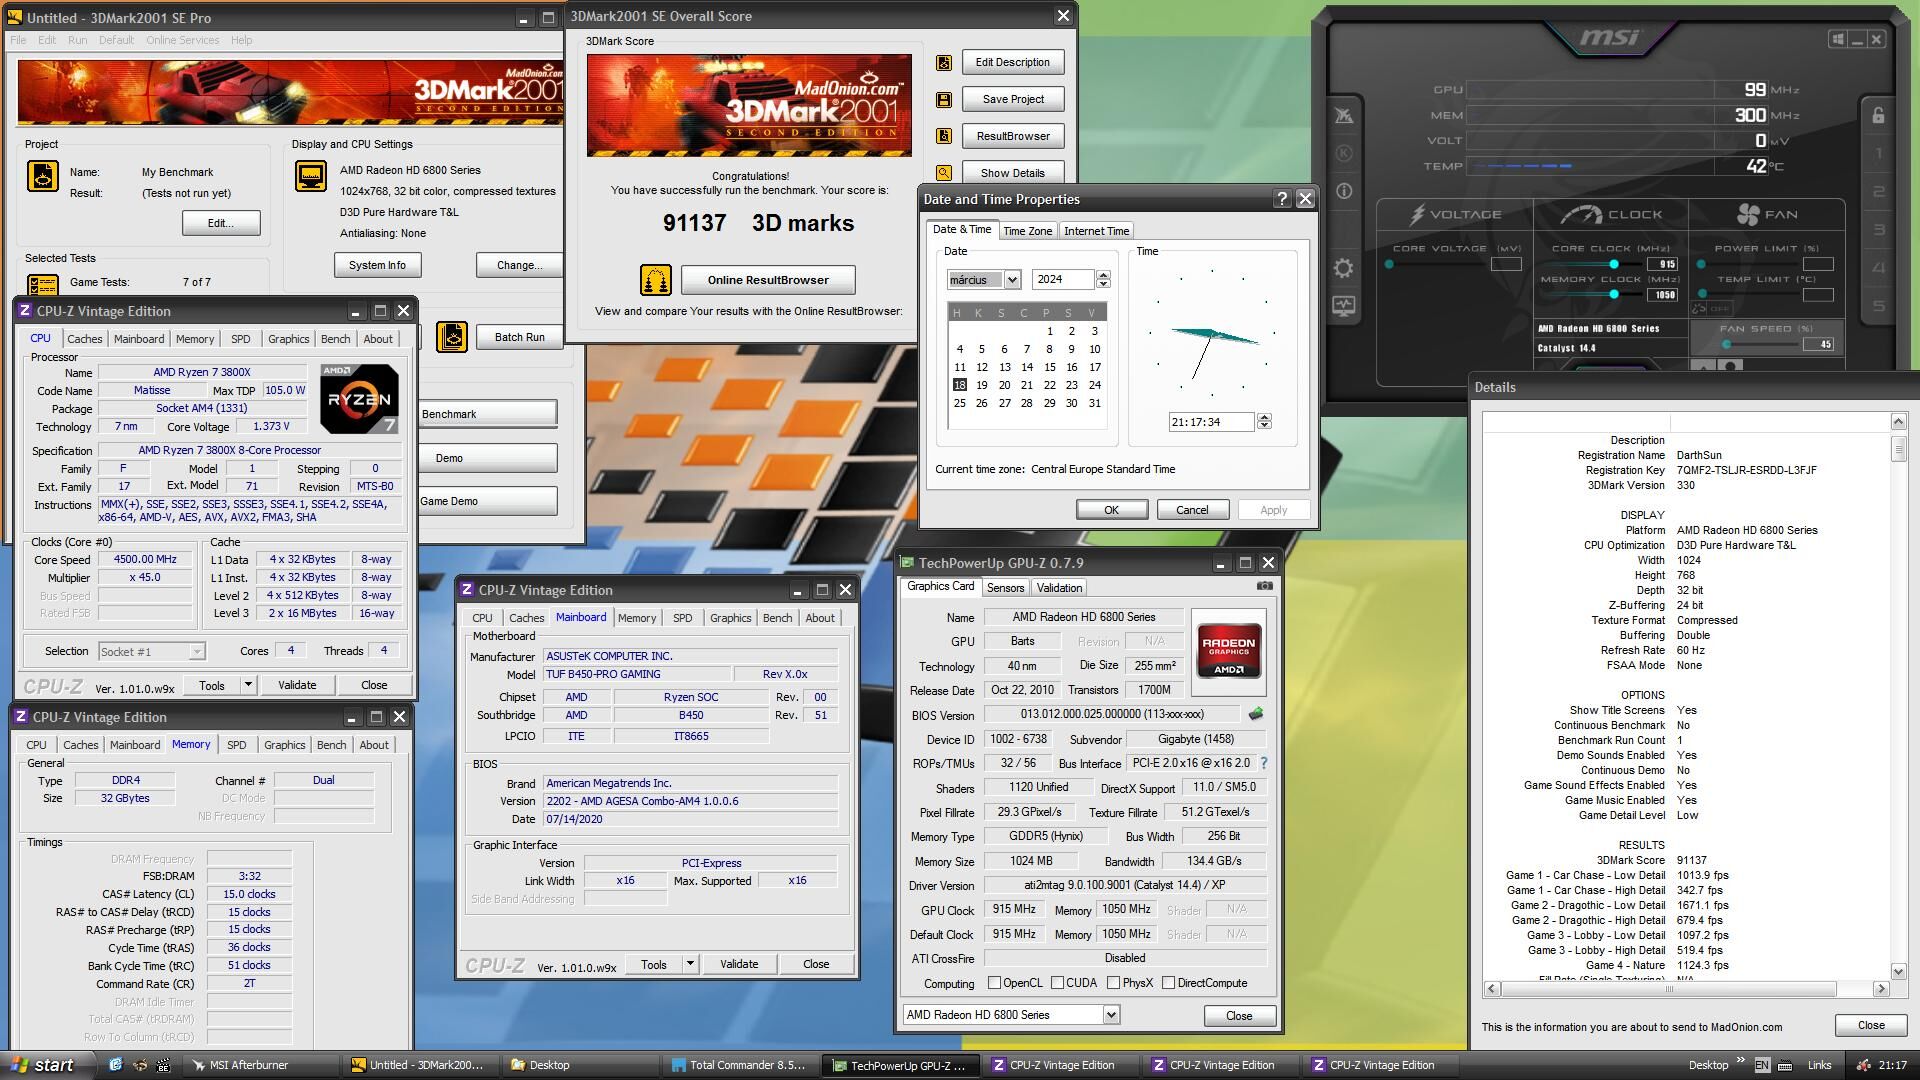Click the Online ResultBrowser people icon
This screenshot has height=1080, width=1920.
coord(656,280)
